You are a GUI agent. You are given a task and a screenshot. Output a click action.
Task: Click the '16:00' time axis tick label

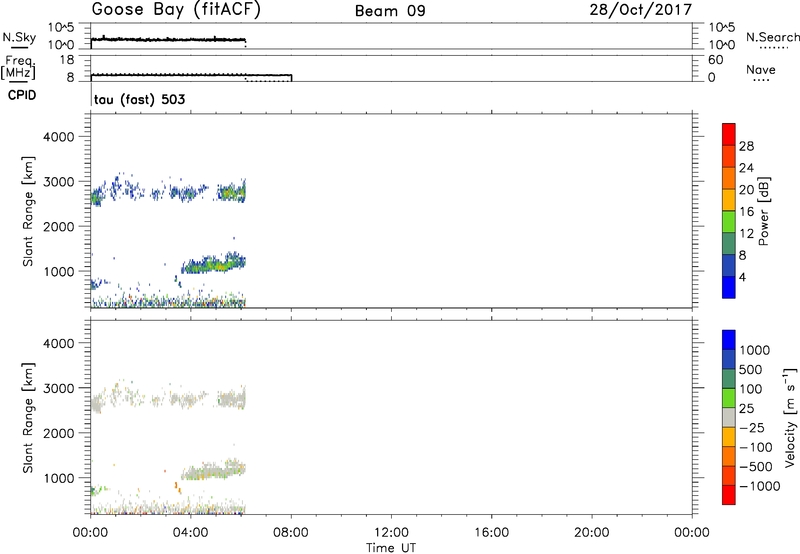click(x=491, y=533)
